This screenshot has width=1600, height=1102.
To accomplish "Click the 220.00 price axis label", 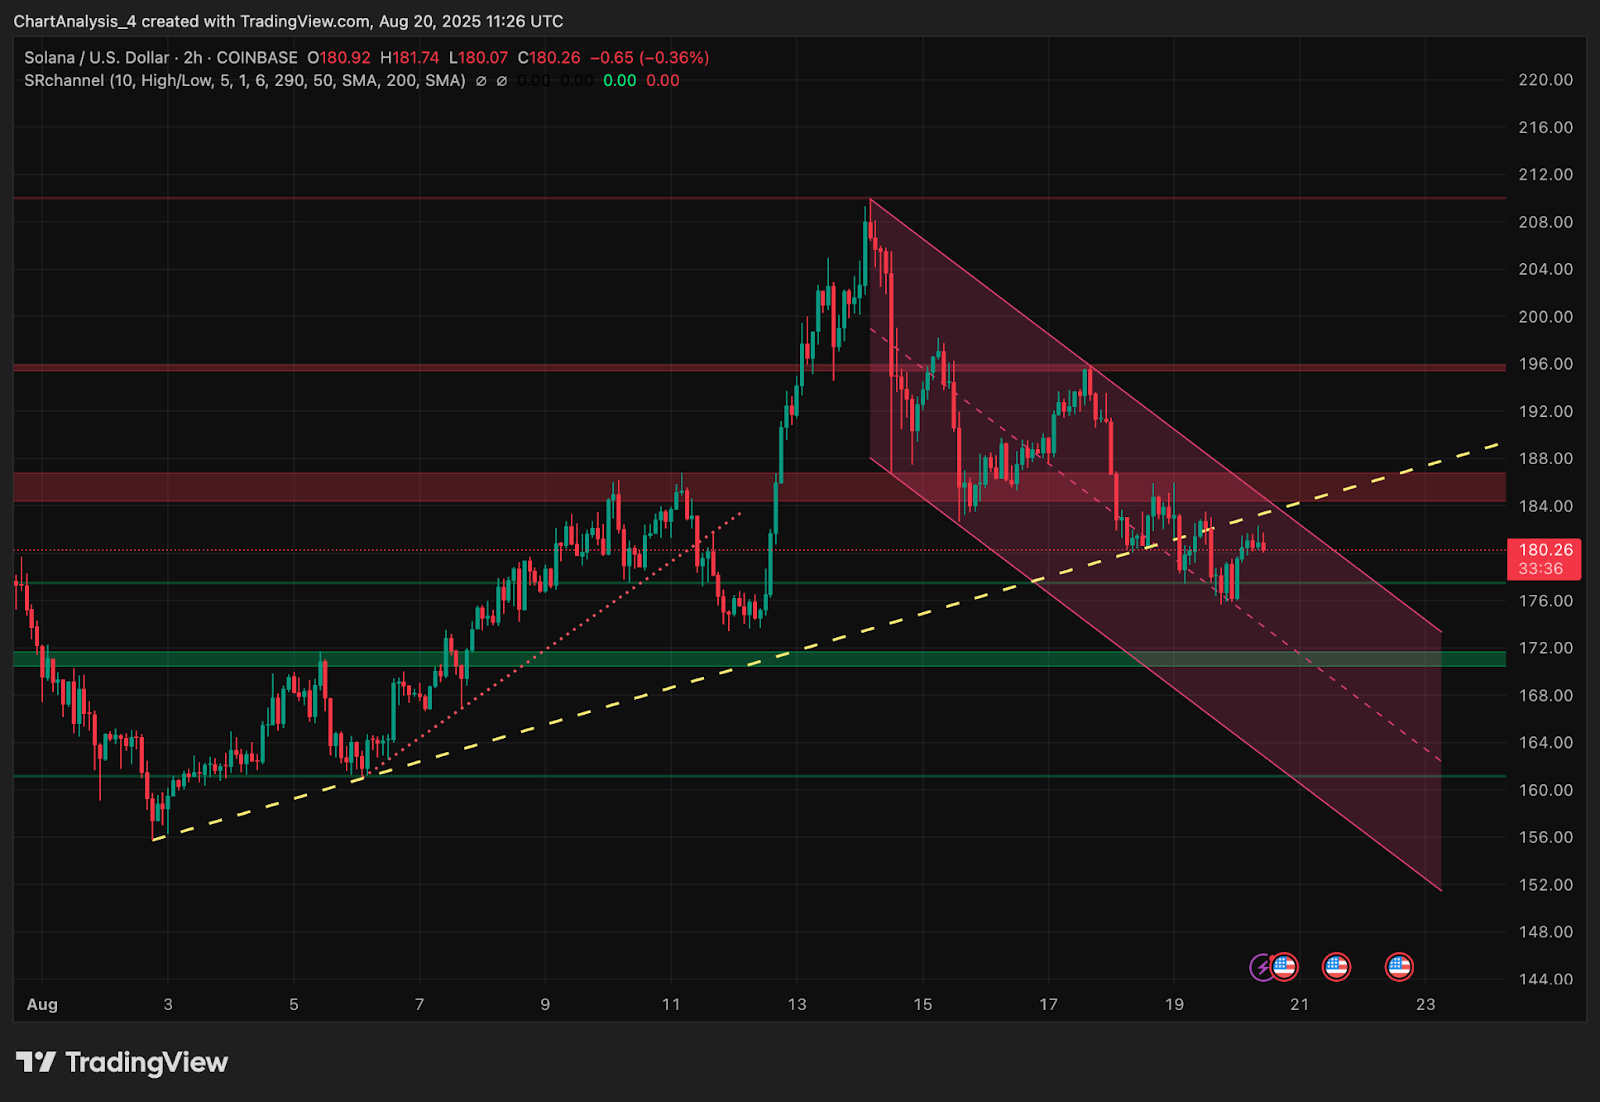I will [1545, 80].
